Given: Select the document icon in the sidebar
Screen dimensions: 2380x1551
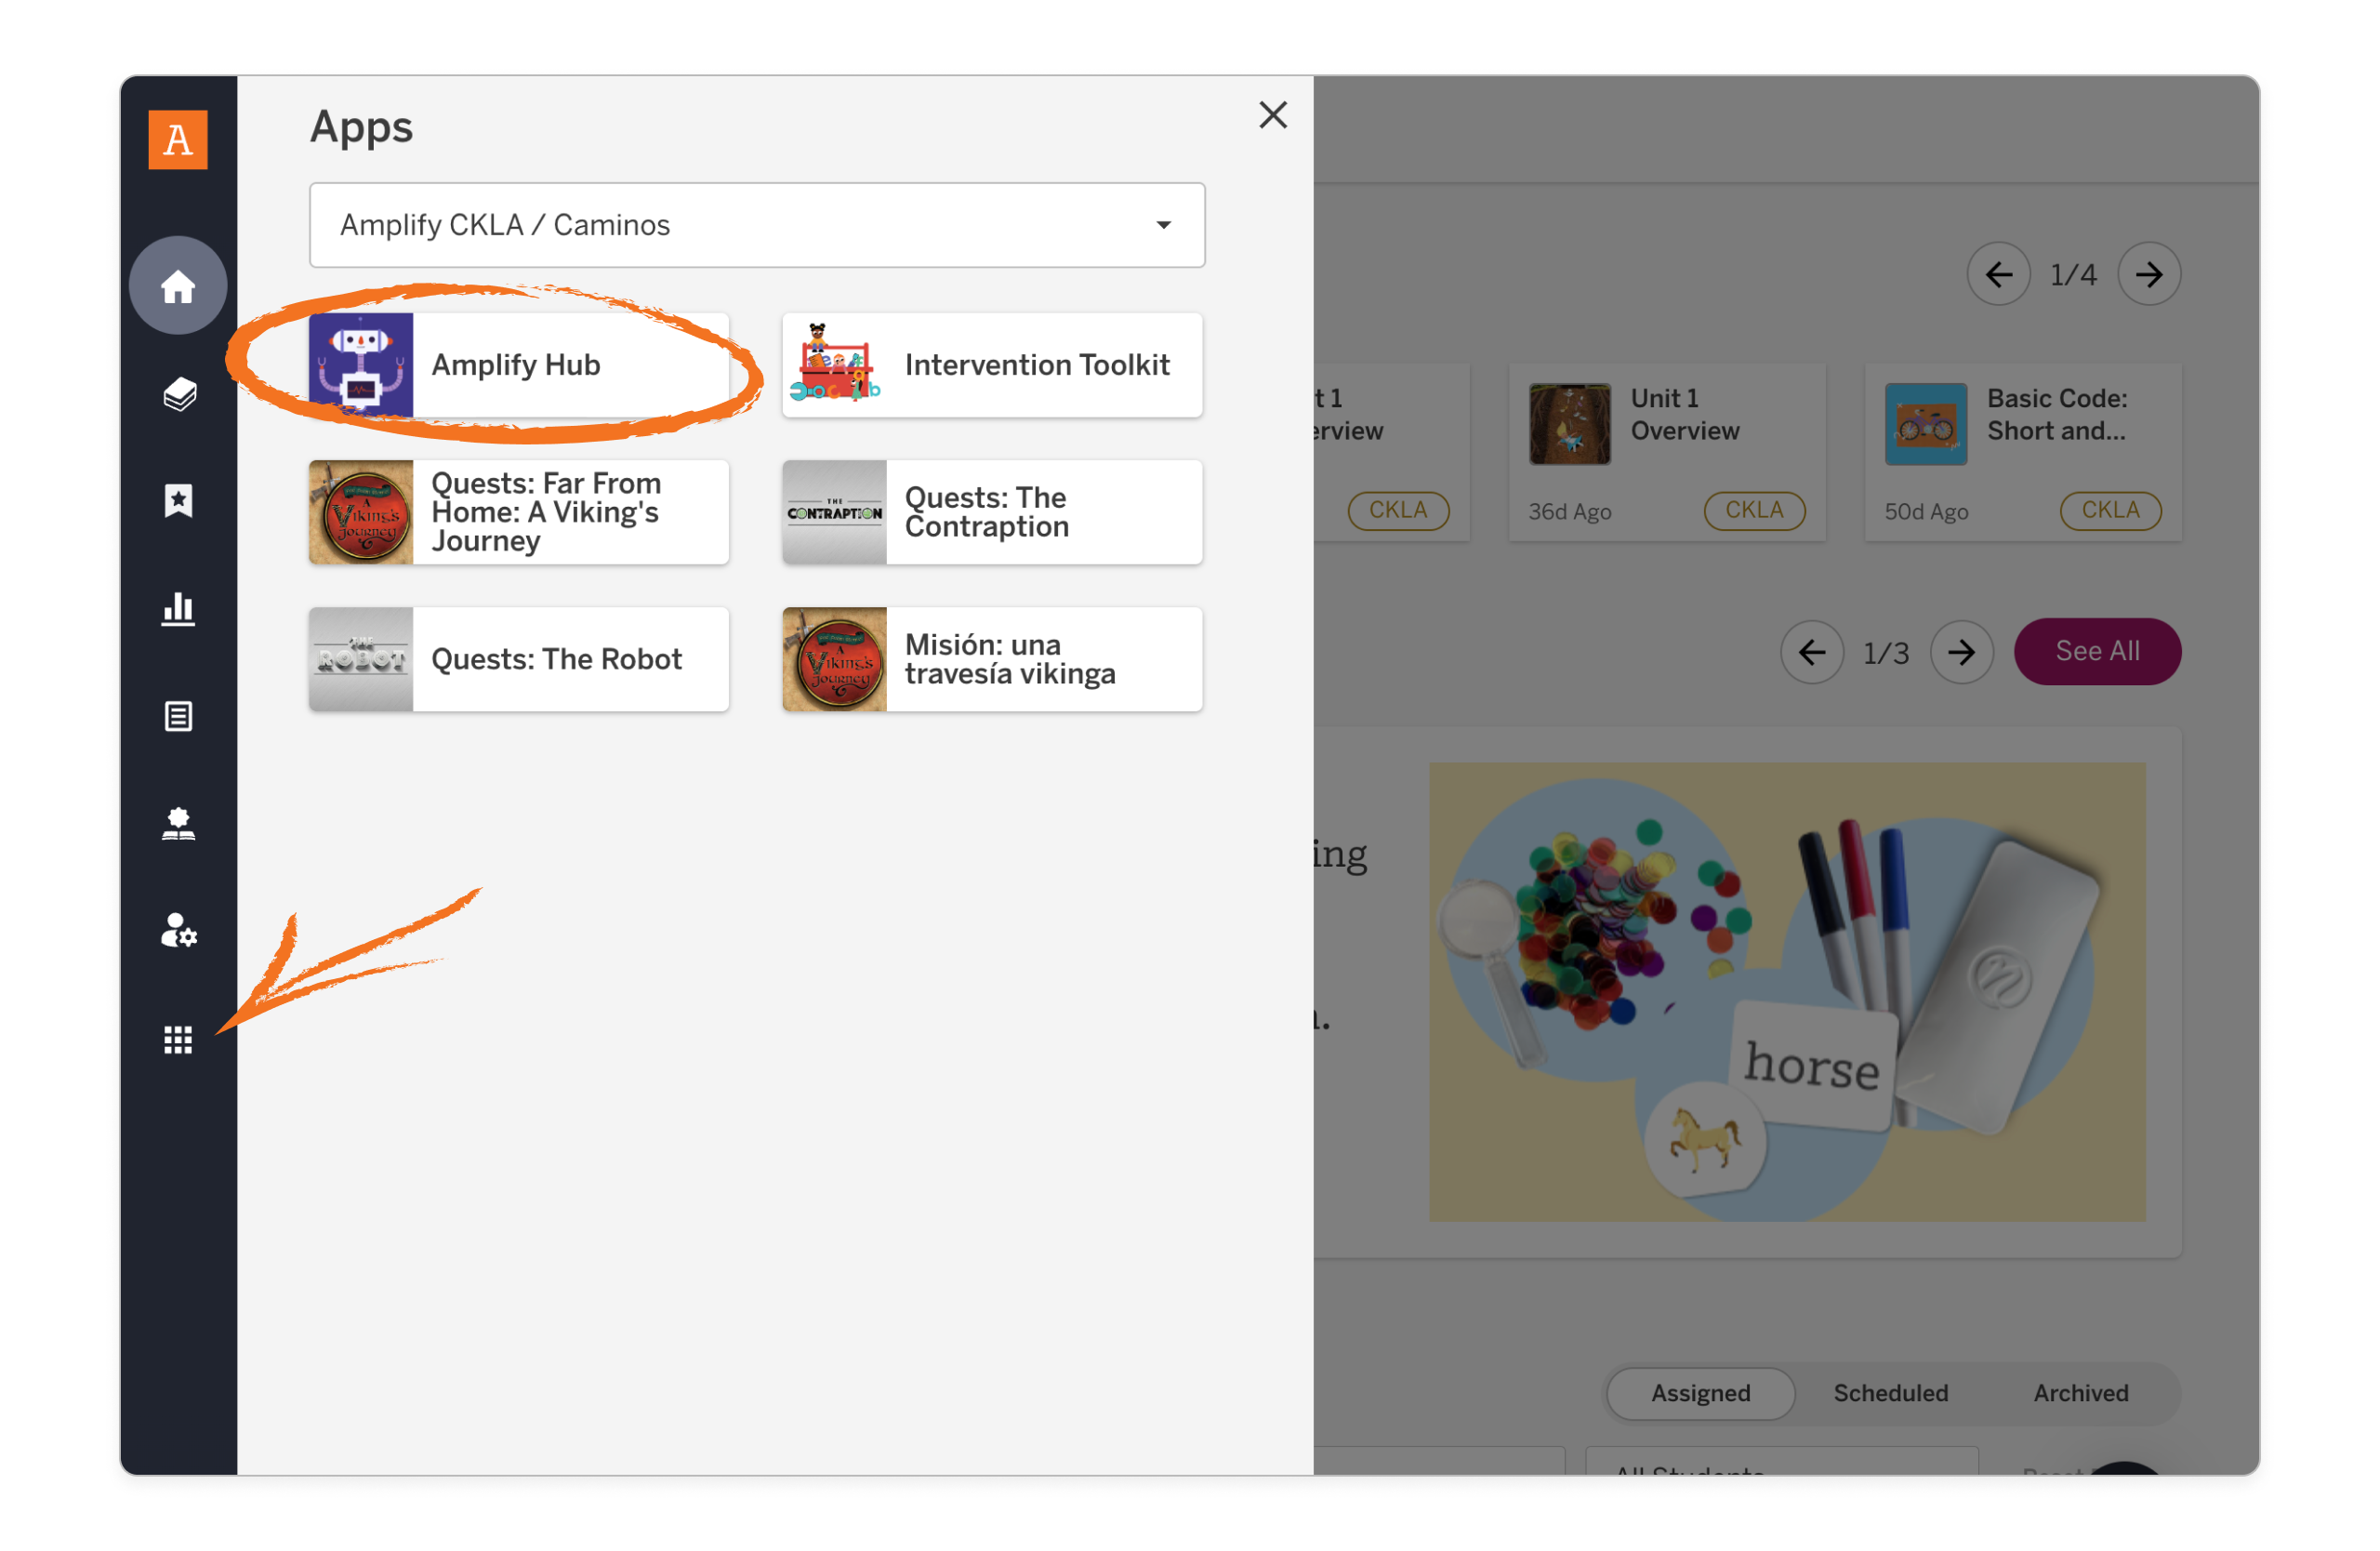Looking at the screenshot, I should click(x=178, y=716).
